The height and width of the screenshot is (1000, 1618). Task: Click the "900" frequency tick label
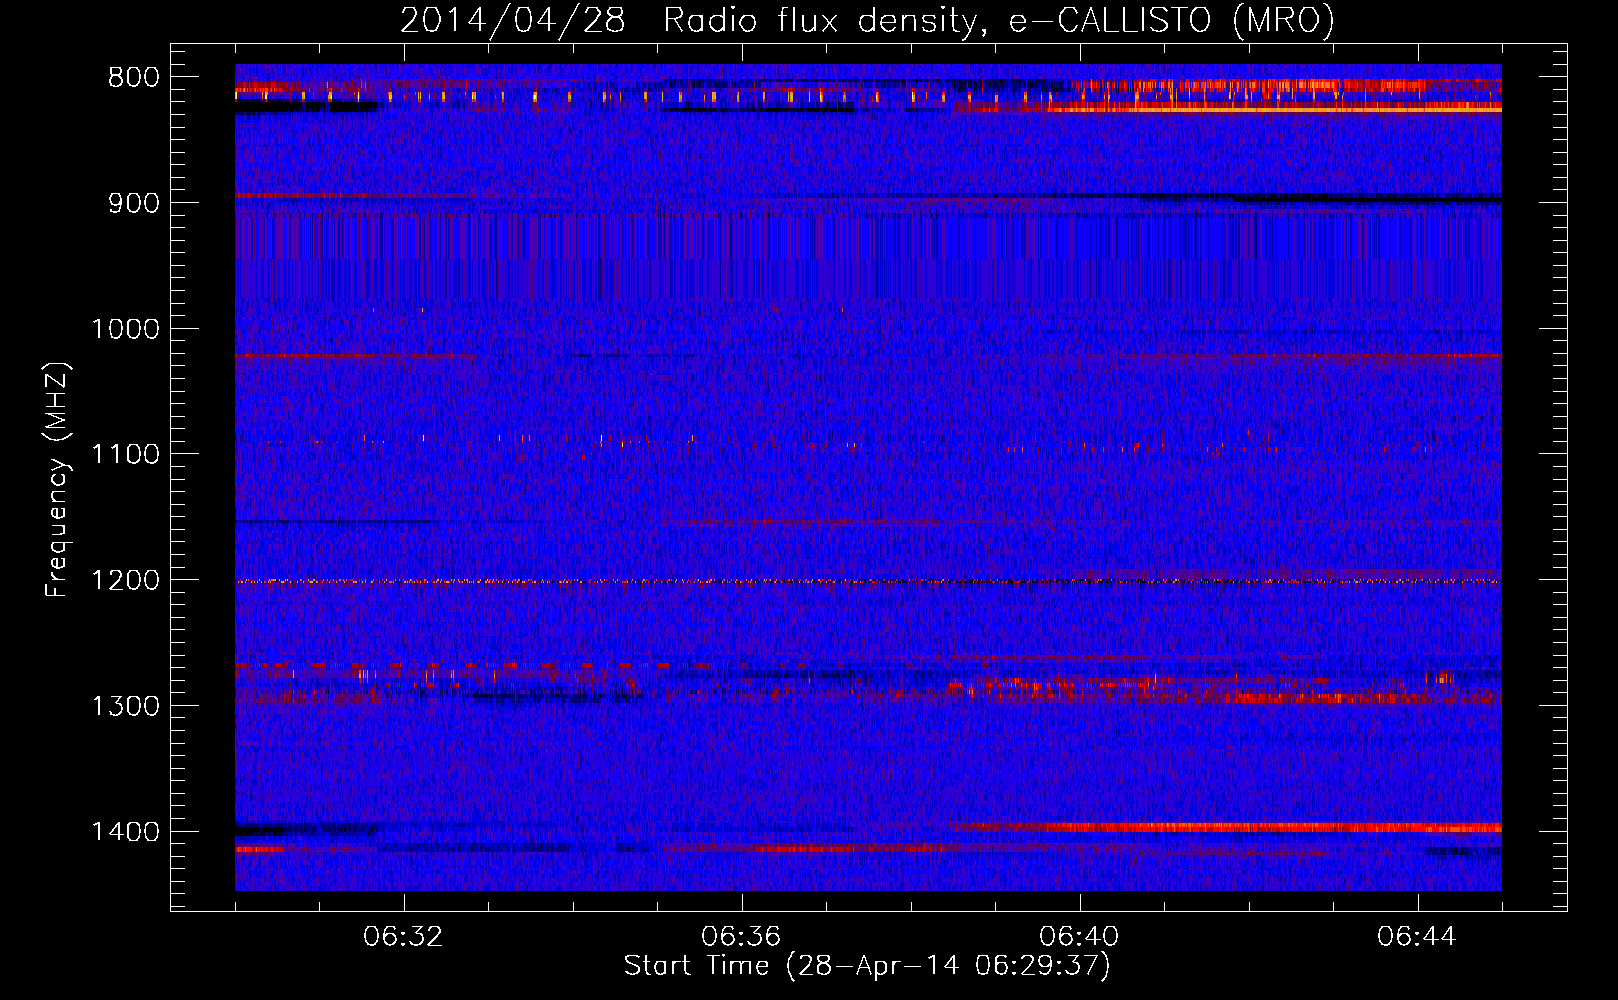coord(133,203)
